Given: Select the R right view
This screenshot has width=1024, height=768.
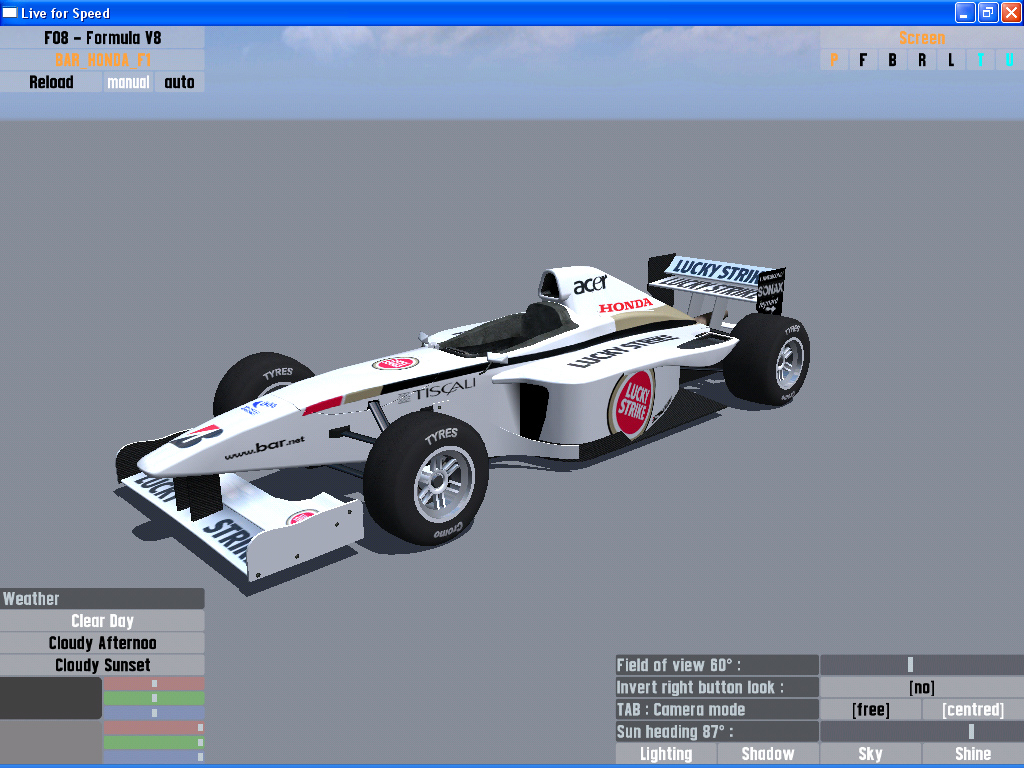Looking at the screenshot, I should 921,60.
